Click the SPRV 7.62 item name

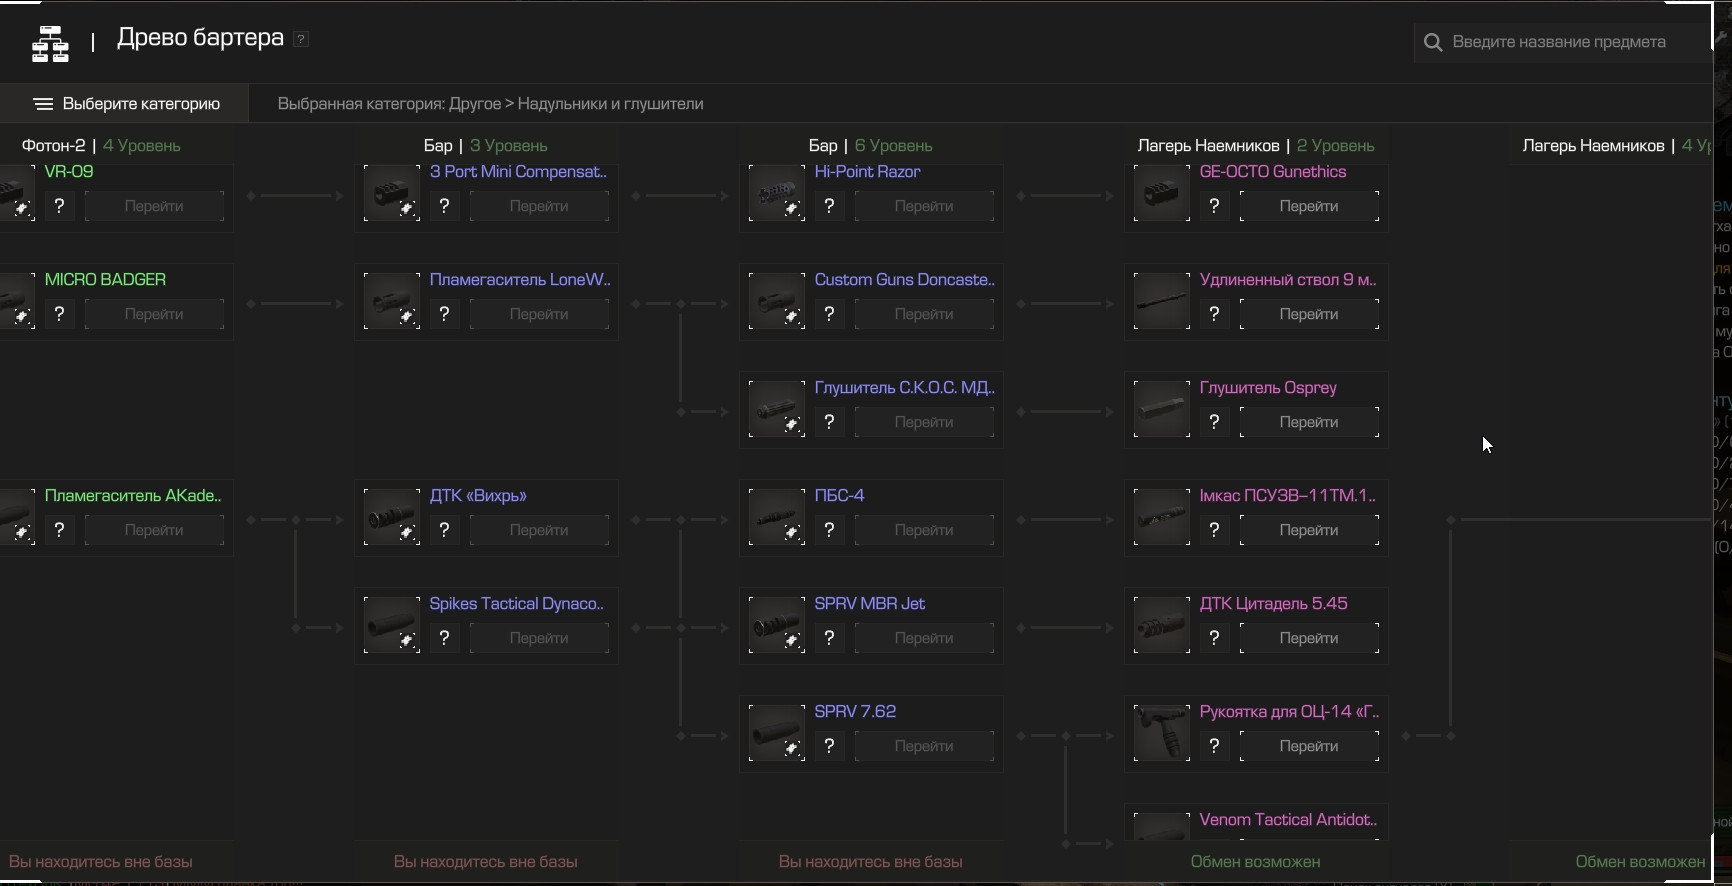pyautogui.click(x=855, y=712)
